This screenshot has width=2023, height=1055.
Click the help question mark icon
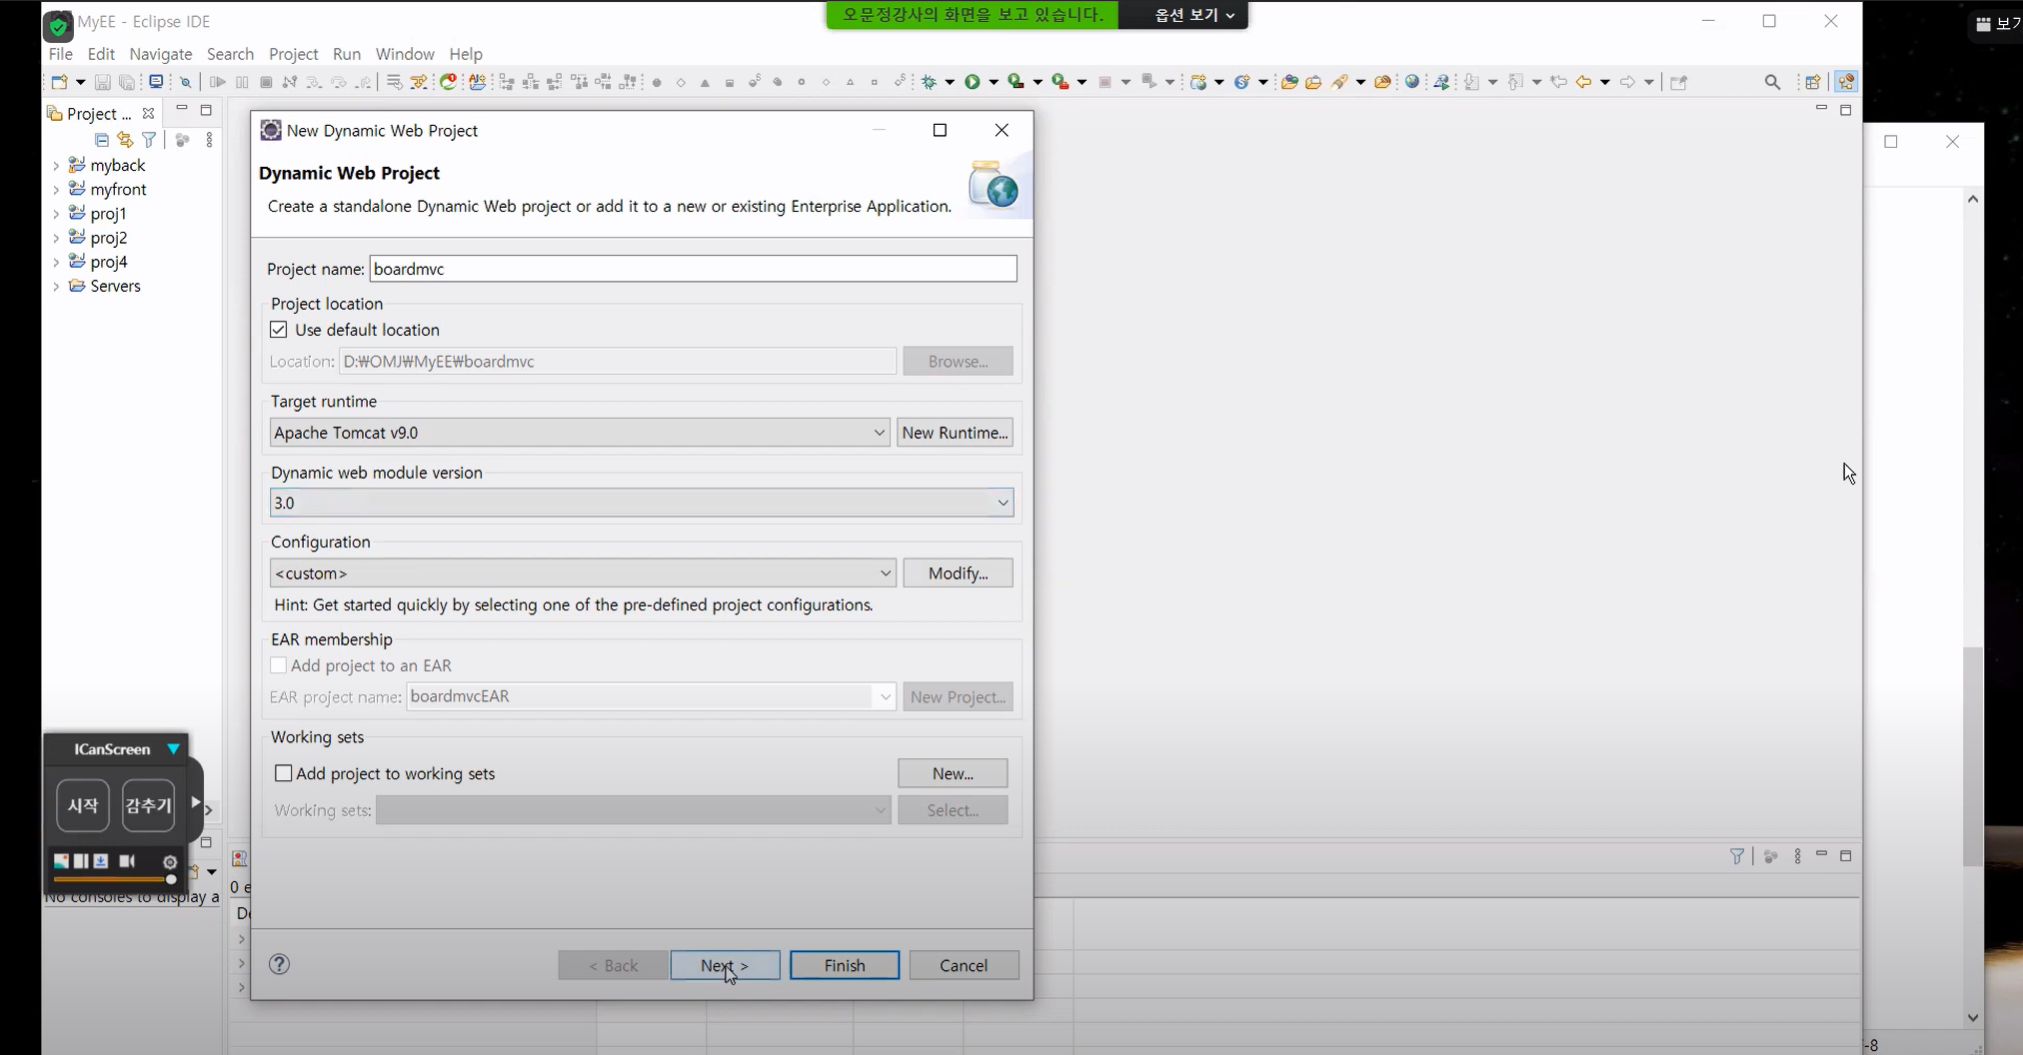pos(279,964)
